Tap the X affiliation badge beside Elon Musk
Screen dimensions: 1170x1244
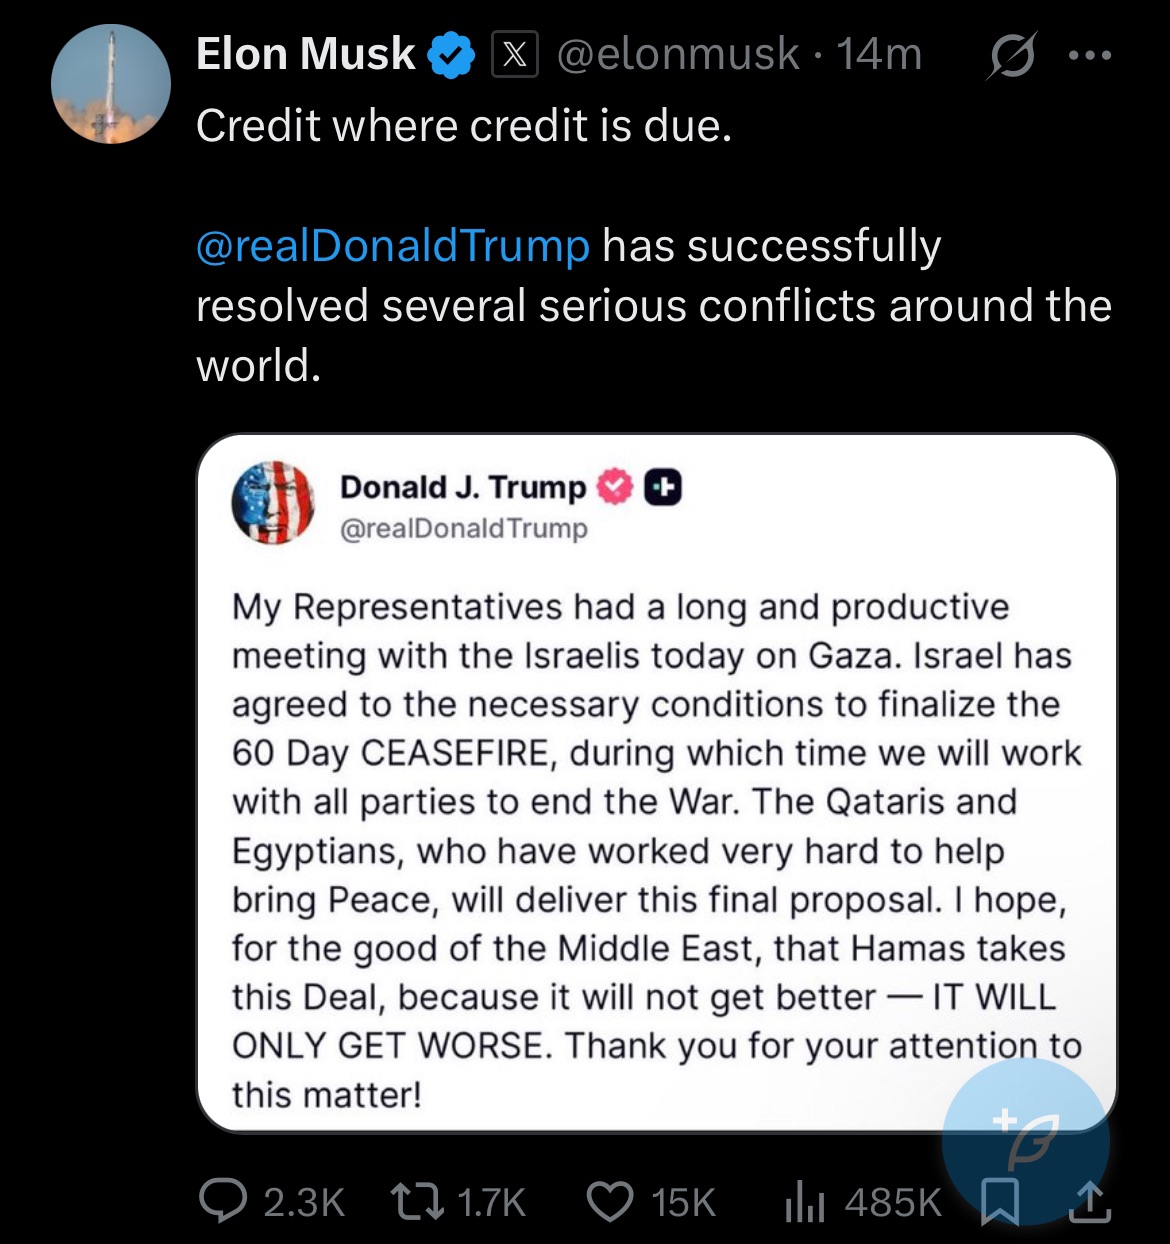514,55
